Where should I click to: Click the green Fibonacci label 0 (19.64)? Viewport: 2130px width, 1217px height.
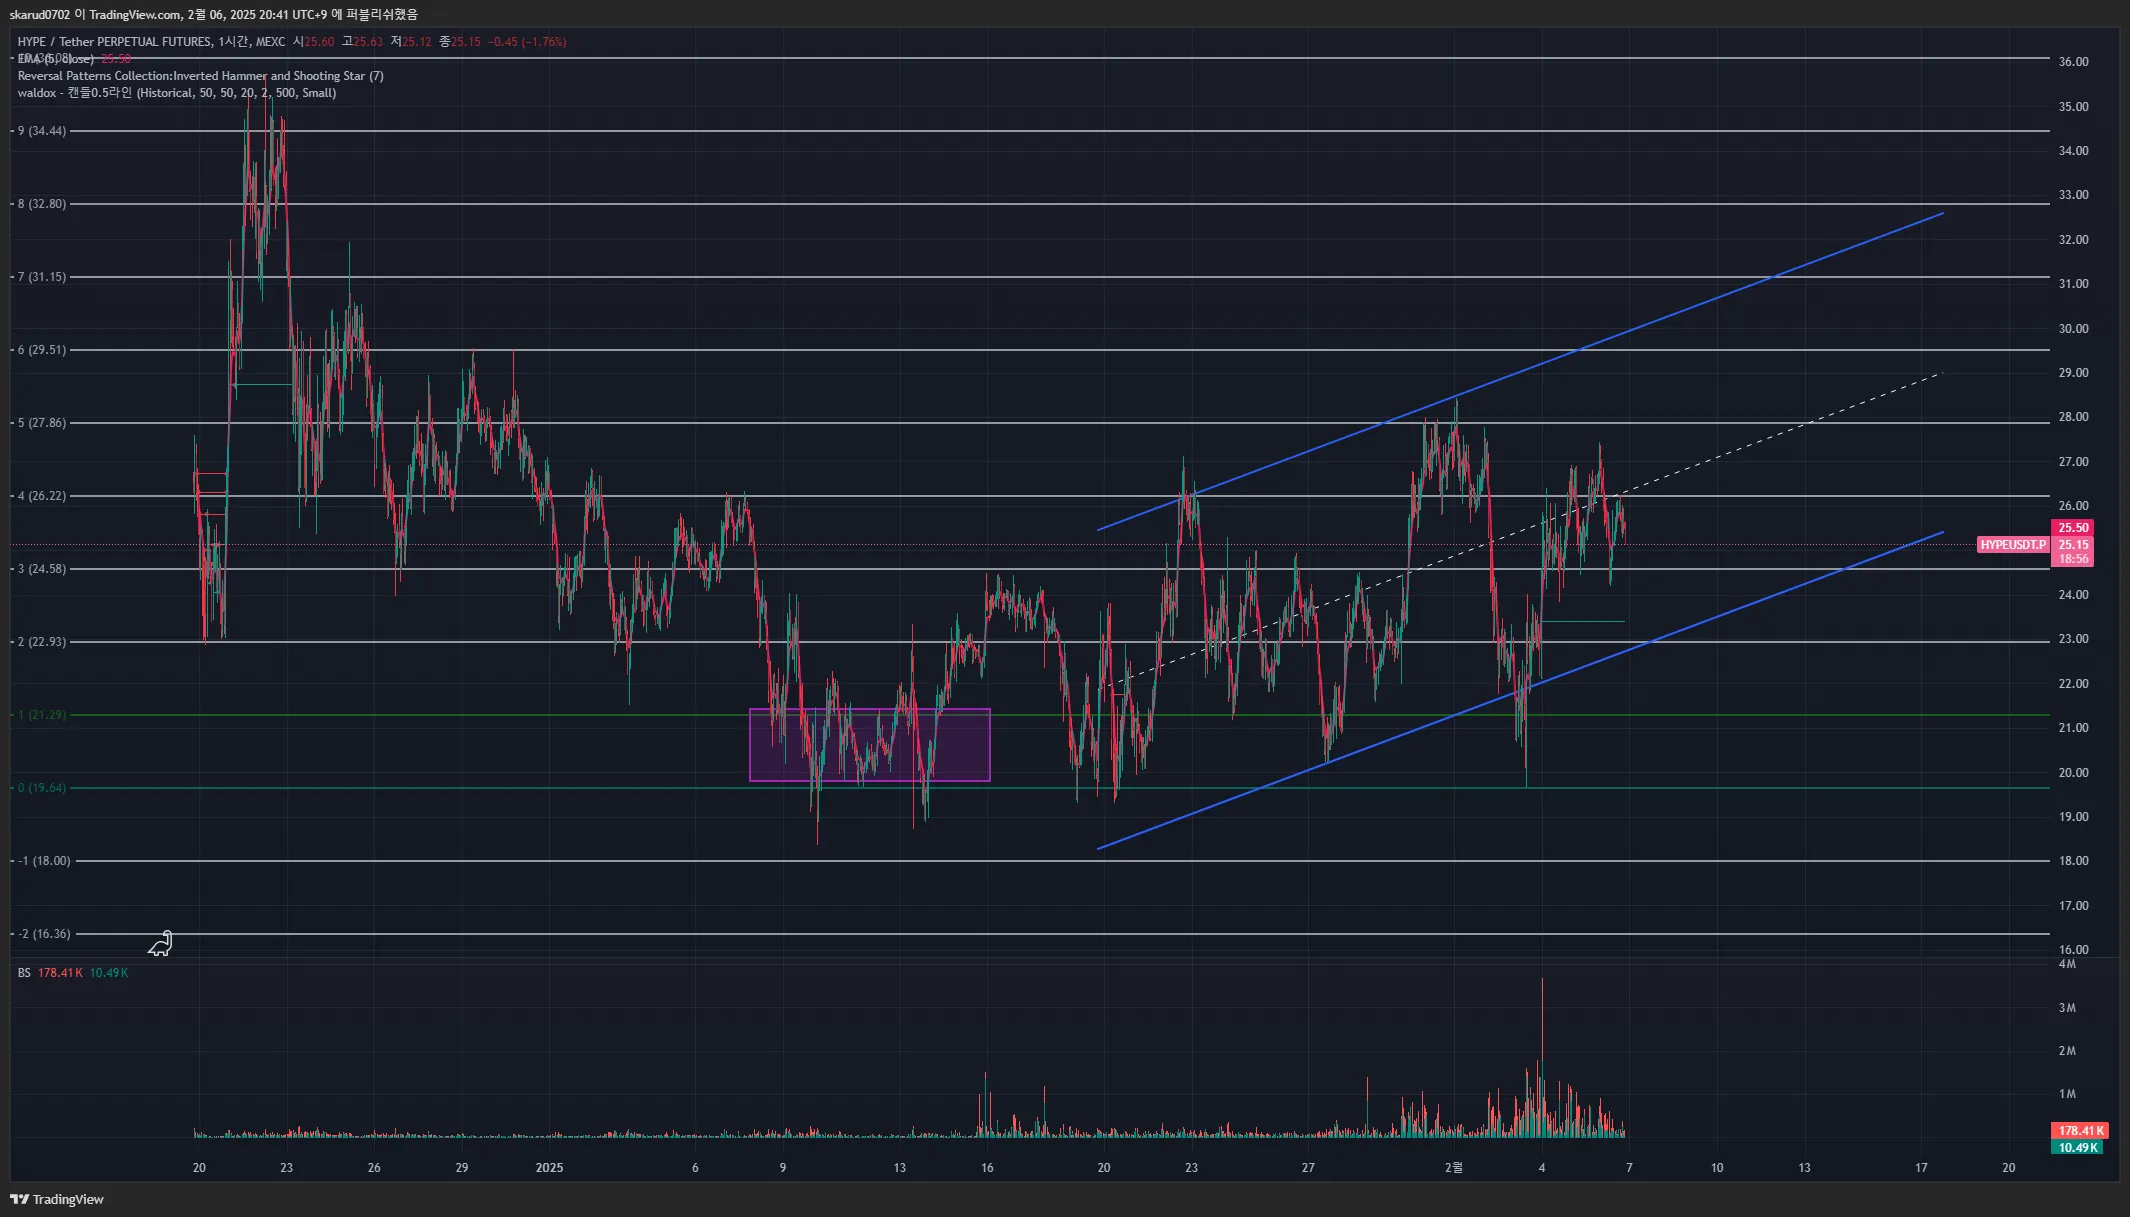coord(42,788)
